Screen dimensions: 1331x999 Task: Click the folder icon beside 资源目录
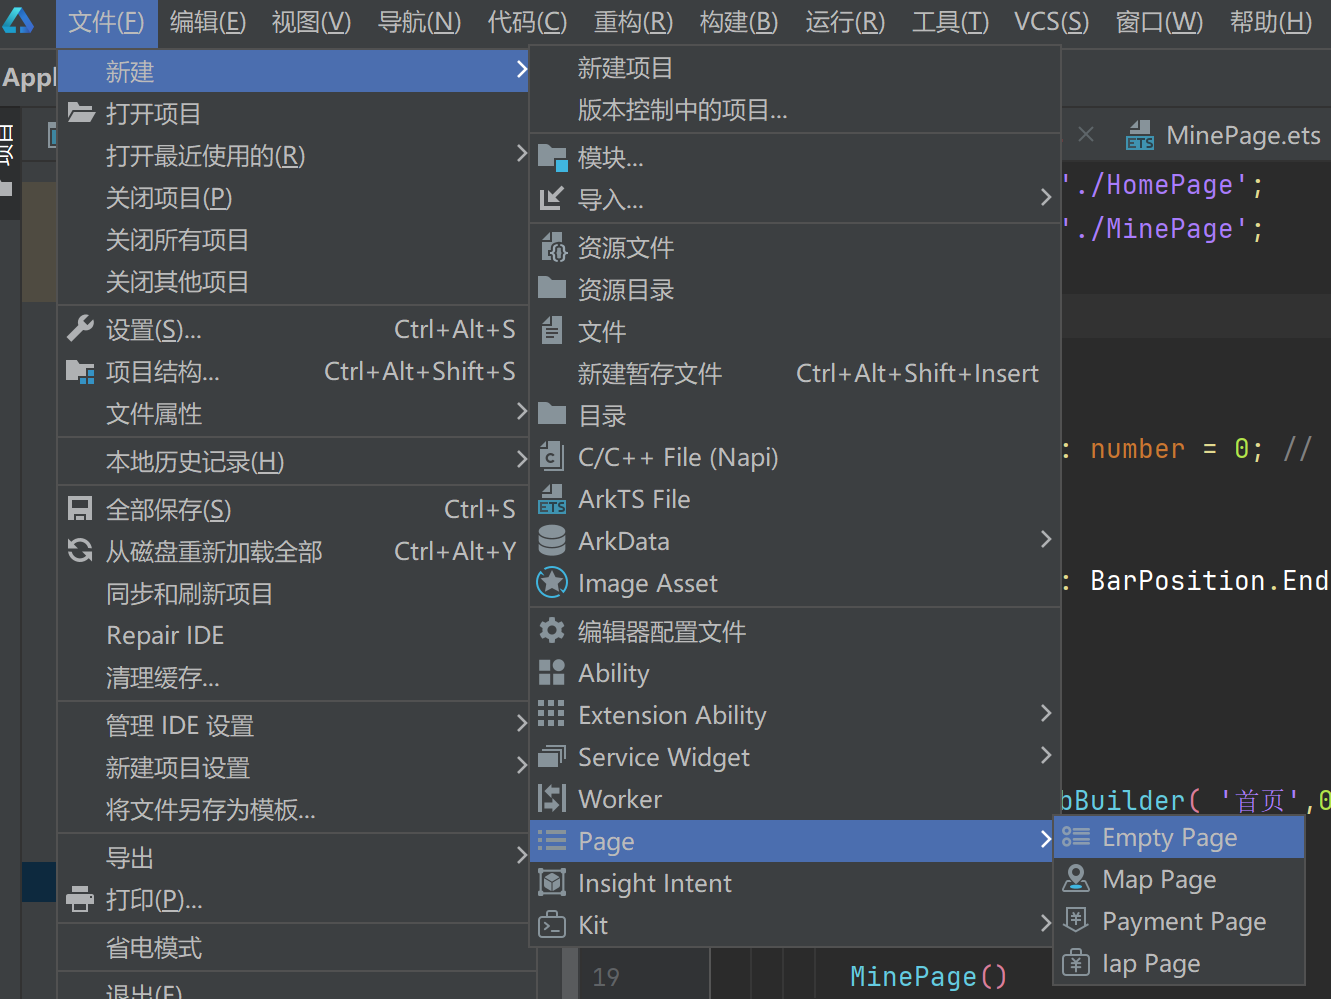(552, 288)
